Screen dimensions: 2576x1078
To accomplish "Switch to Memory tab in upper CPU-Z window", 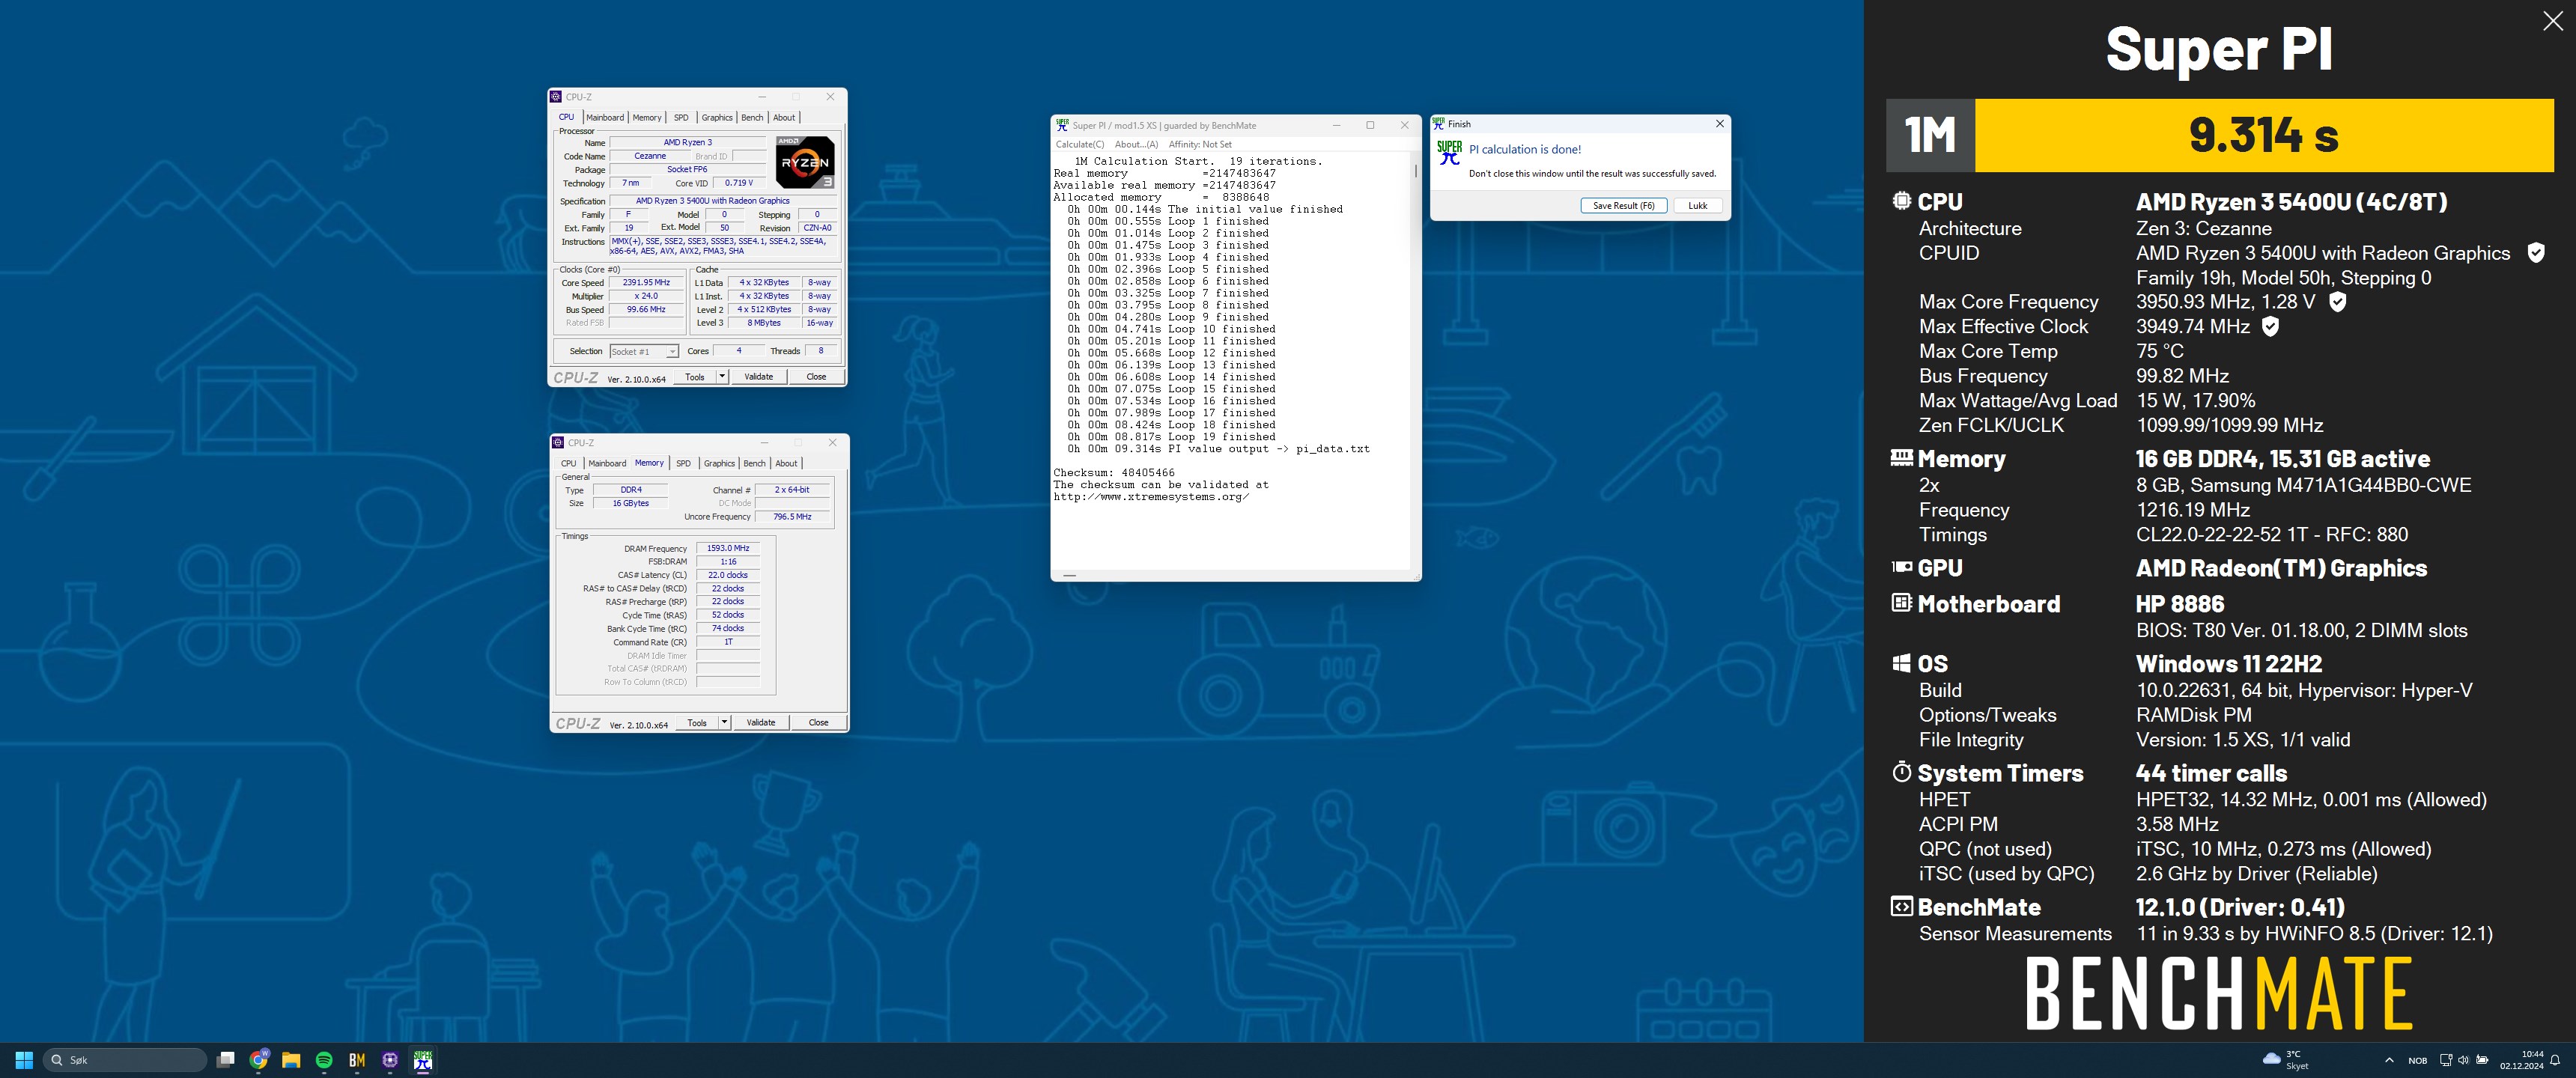I will point(647,118).
